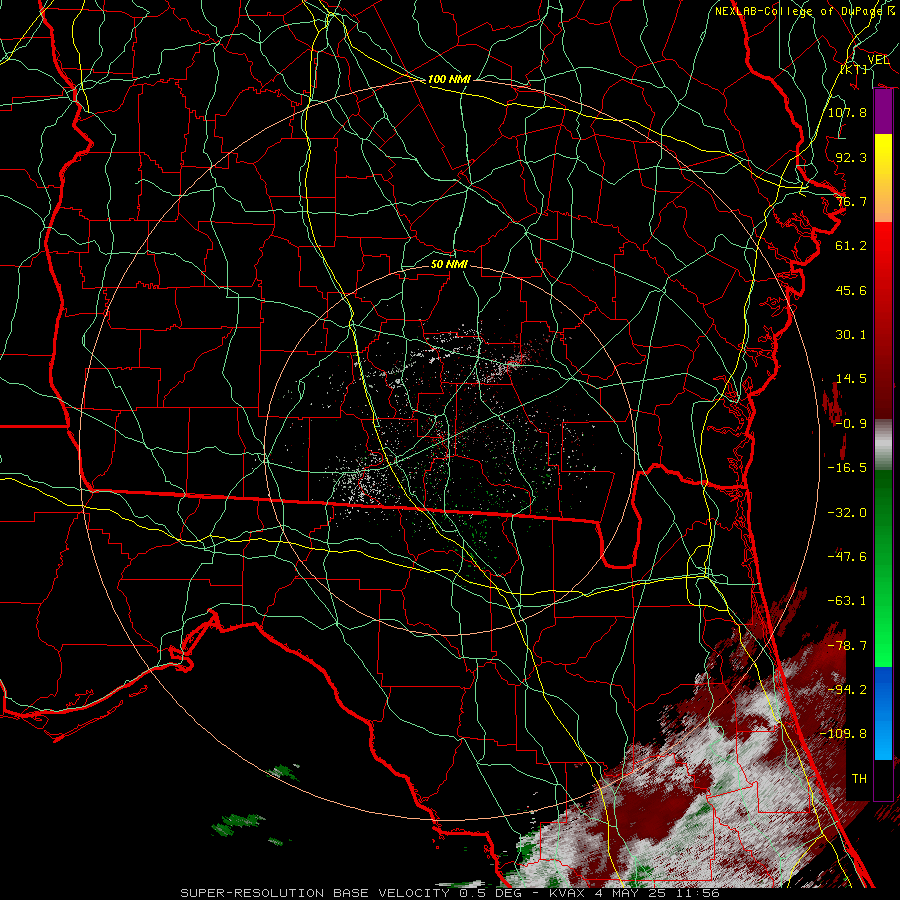This screenshot has height=900, width=900.
Task: Select the -78.7 scale value
Action: tap(847, 646)
